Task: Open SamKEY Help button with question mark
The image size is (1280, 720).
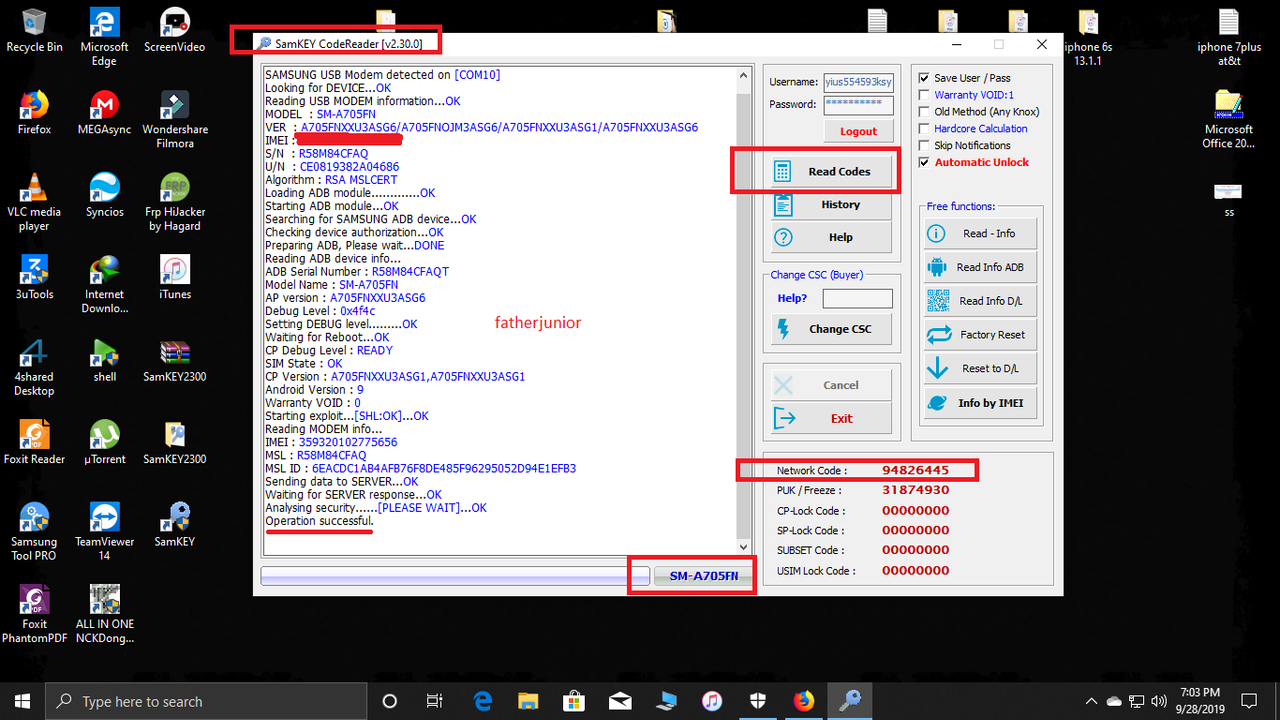Action: (830, 237)
